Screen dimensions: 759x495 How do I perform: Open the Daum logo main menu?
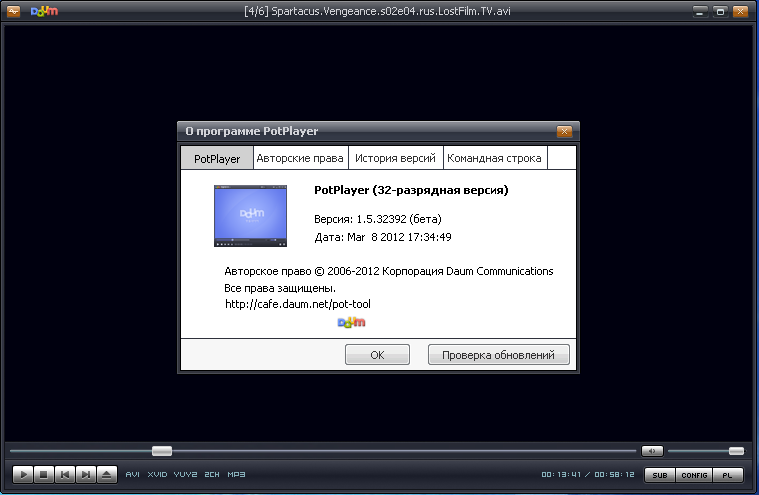tap(44, 12)
